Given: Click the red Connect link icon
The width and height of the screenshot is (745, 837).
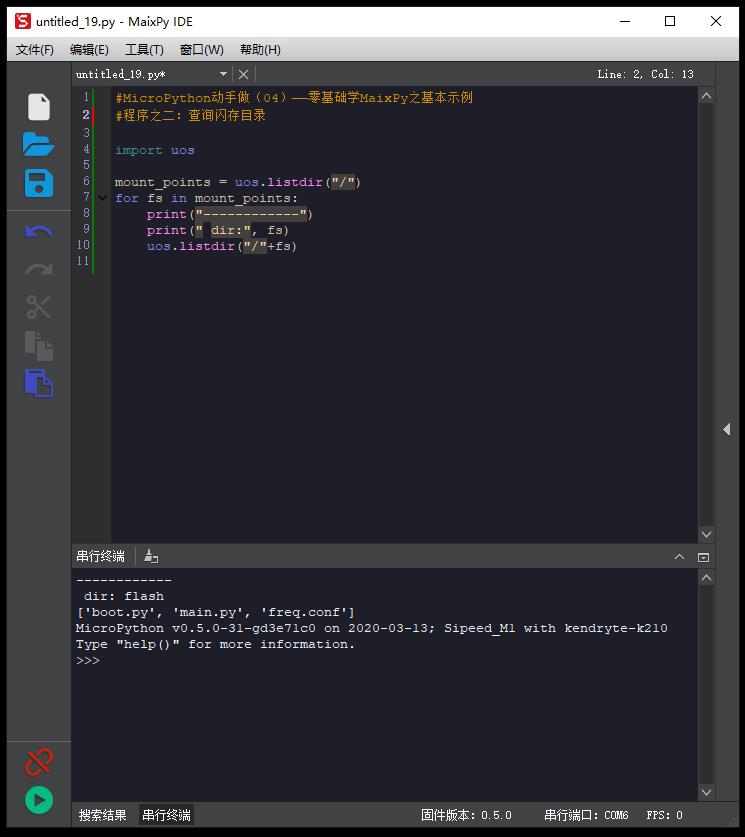Looking at the screenshot, I should [x=38, y=762].
